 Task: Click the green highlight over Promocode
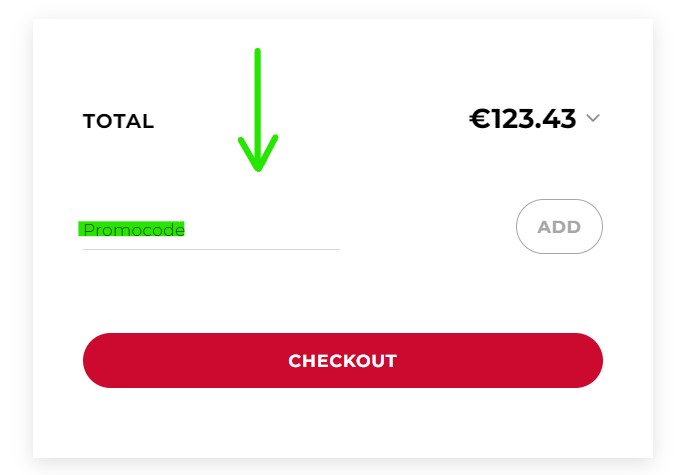132,229
